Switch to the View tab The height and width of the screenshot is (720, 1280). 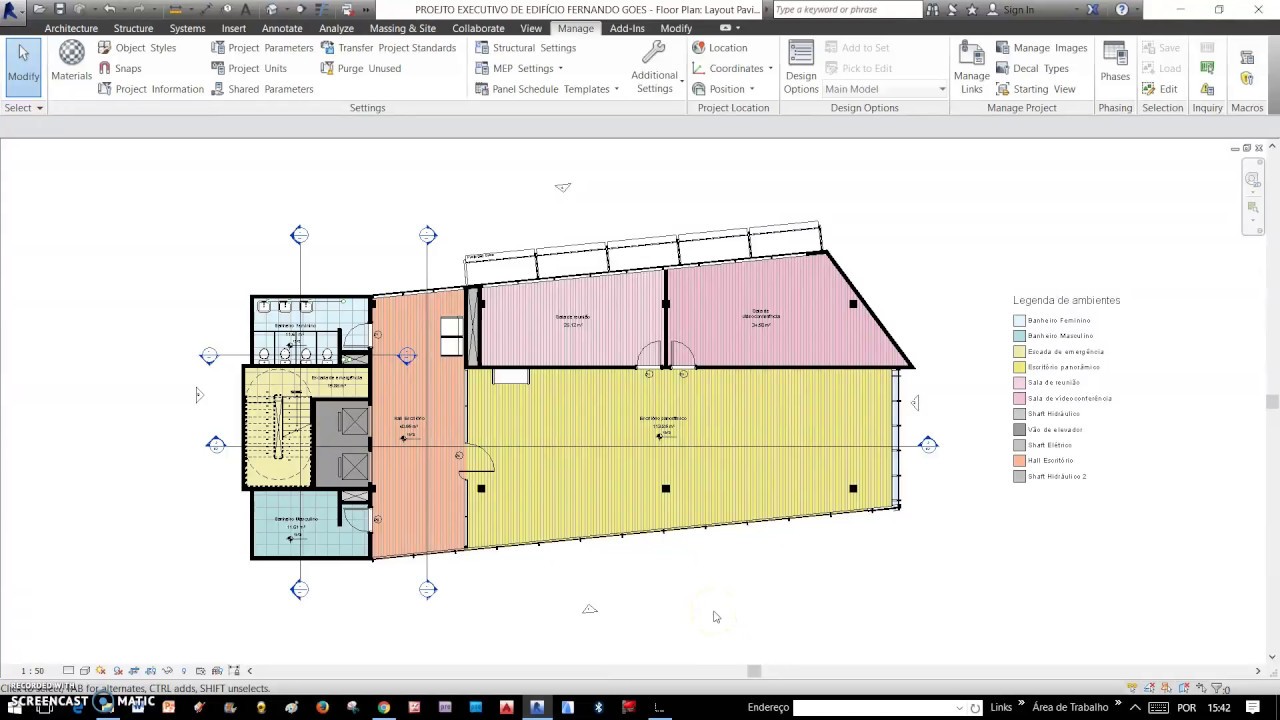point(531,28)
